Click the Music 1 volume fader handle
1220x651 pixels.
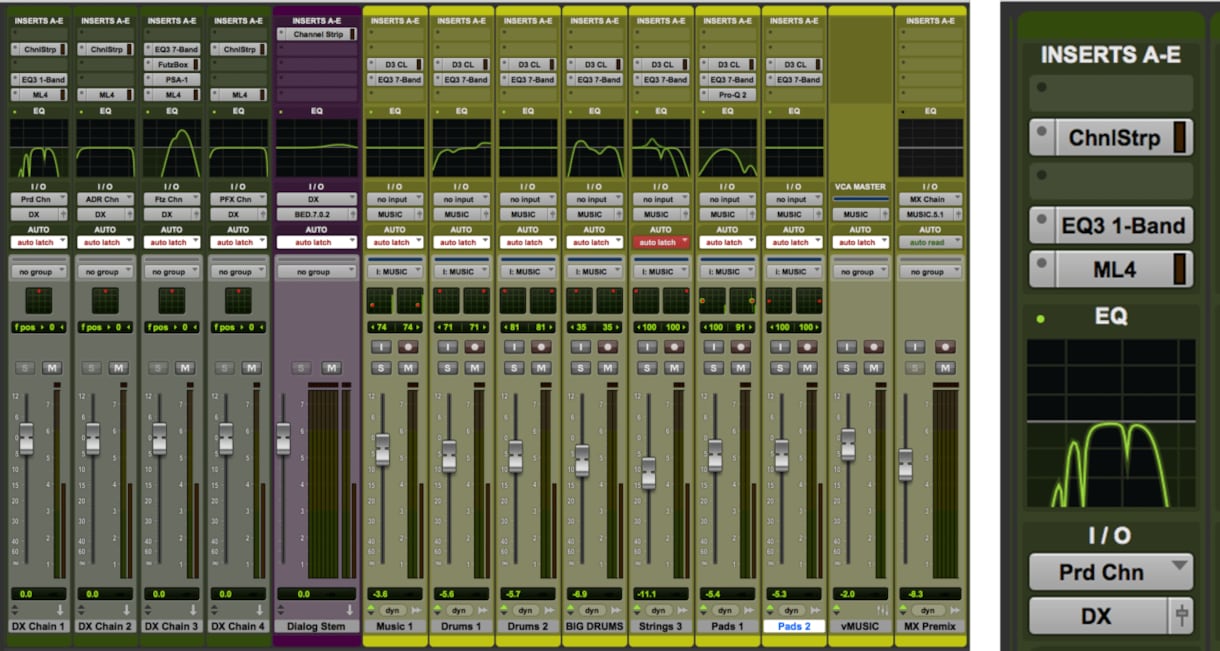[x=382, y=449]
